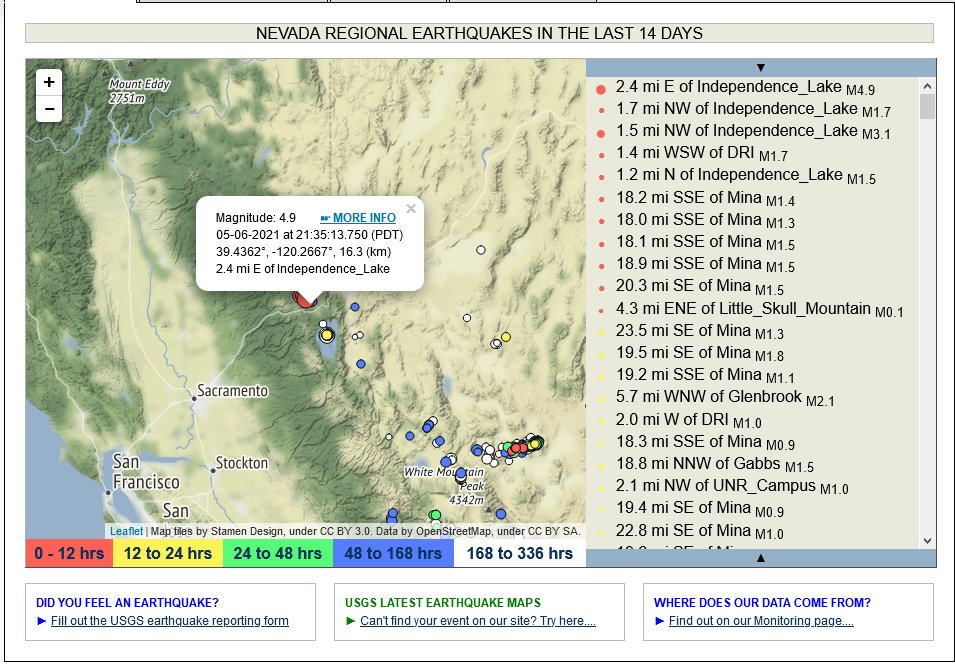Image resolution: width=955 pixels, height=665 pixels.
Task: Zoom out on the earthquake map
Action: [49, 109]
